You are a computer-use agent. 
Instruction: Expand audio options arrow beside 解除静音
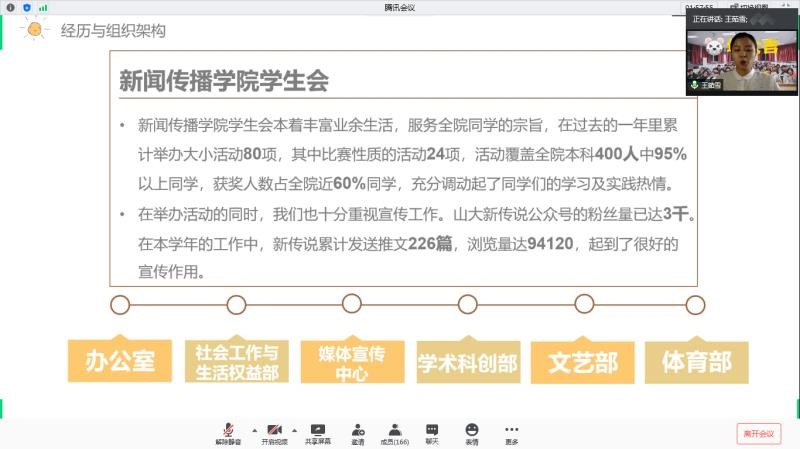point(253,428)
